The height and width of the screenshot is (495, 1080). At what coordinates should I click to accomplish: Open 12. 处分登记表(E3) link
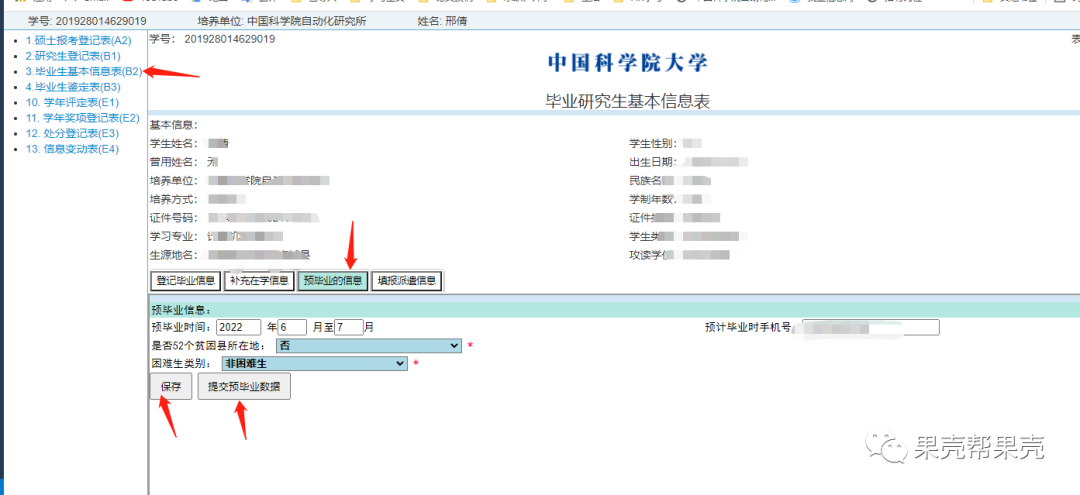pyautogui.click(x=72, y=134)
